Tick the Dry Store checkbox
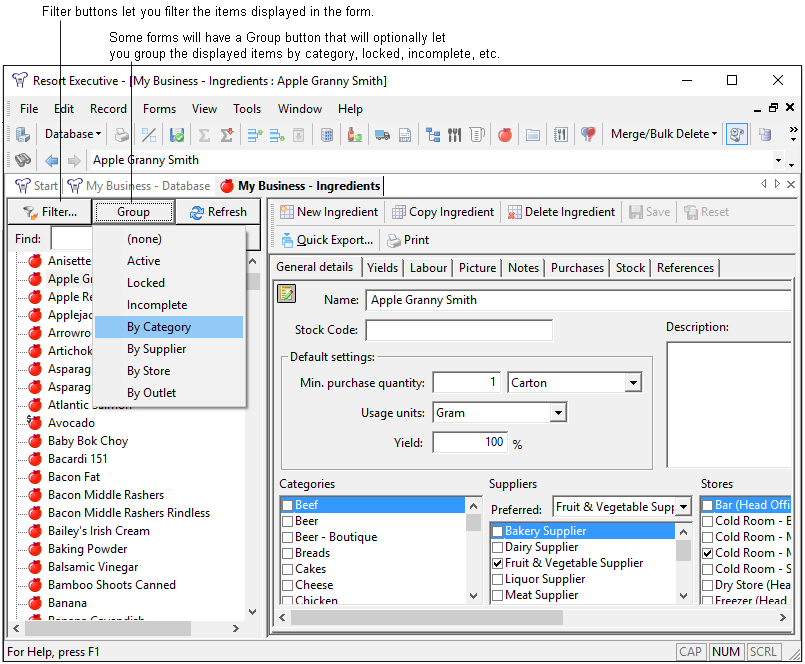The width and height of the screenshot is (805, 664). (x=707, y=585)
